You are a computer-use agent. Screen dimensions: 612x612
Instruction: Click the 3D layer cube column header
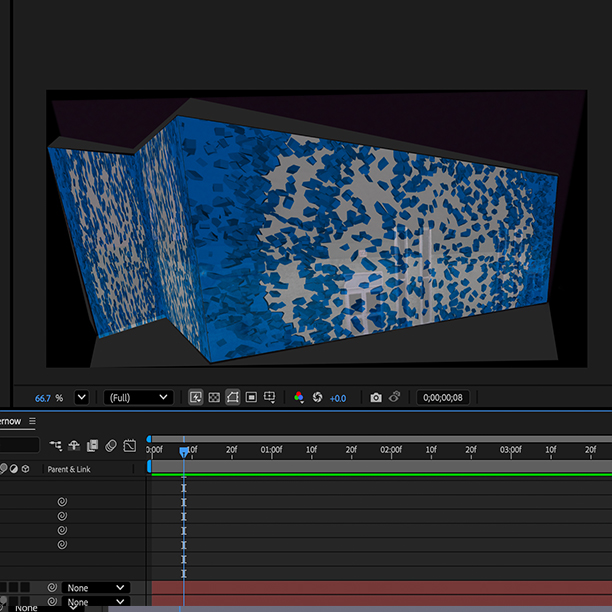tap(25, 469)
